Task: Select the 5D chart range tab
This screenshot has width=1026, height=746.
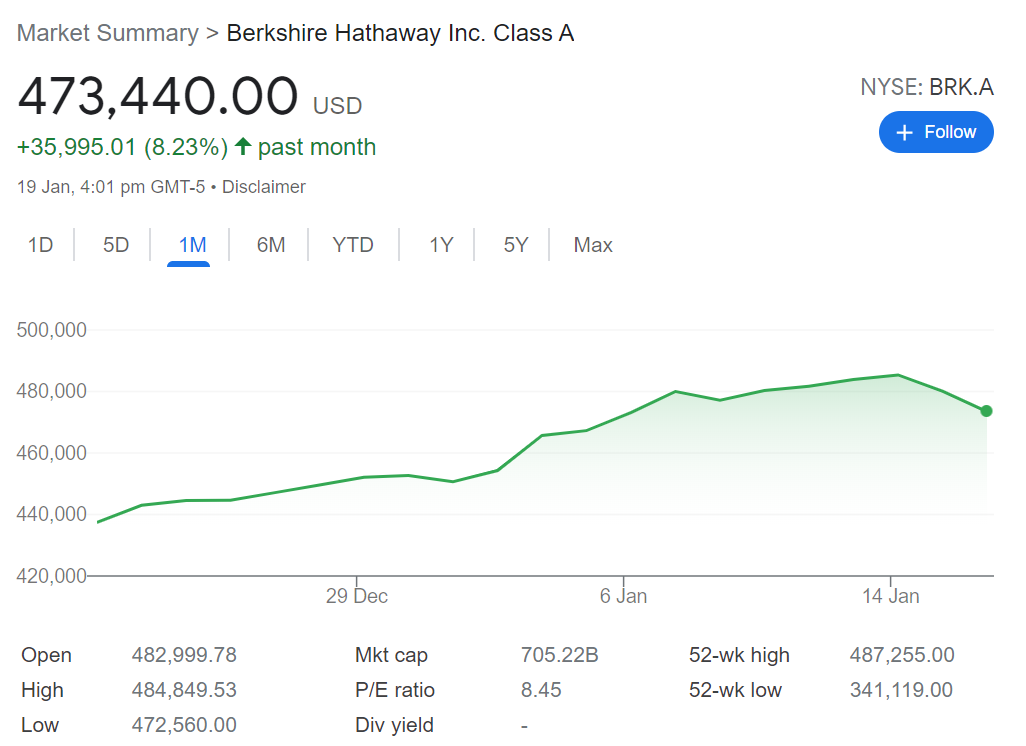Action: [x=116, y=245]
